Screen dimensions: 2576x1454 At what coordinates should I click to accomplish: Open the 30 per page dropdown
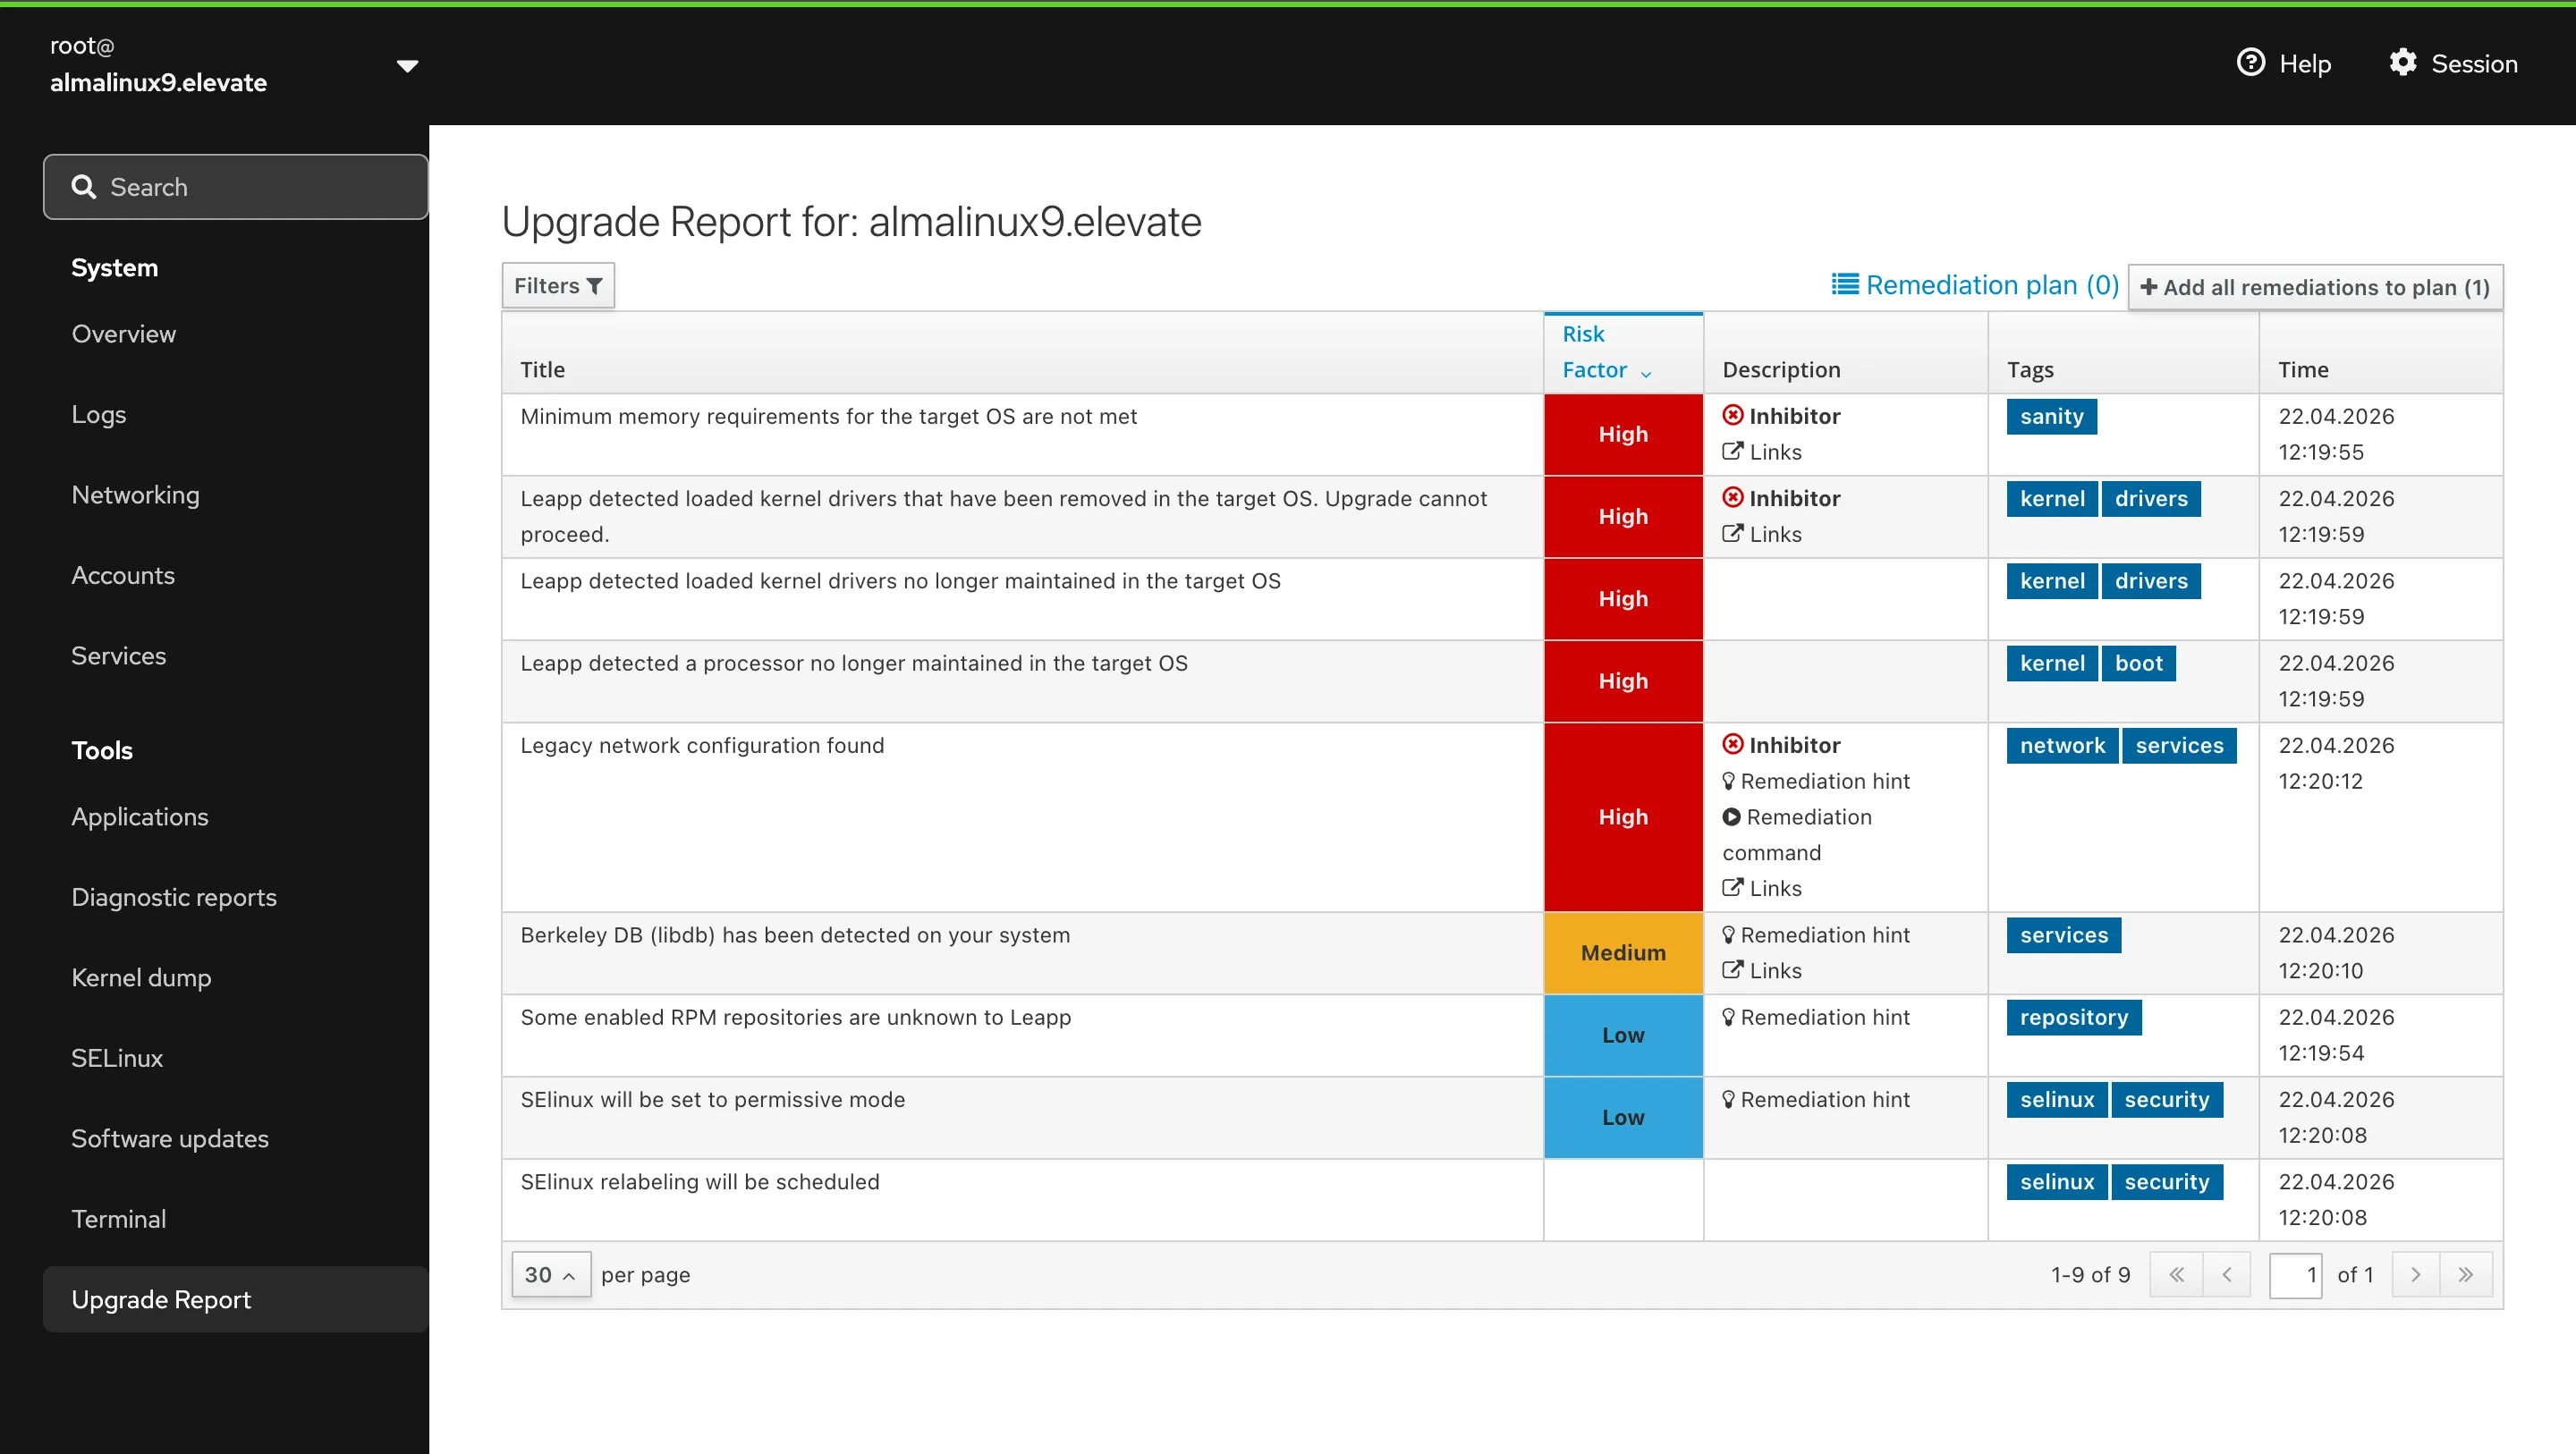(551, 1274)
